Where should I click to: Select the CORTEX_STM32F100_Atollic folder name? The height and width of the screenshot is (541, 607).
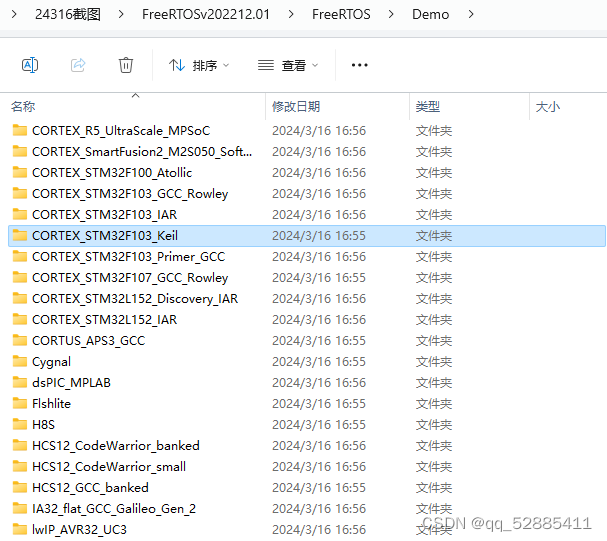click(112, 173)
